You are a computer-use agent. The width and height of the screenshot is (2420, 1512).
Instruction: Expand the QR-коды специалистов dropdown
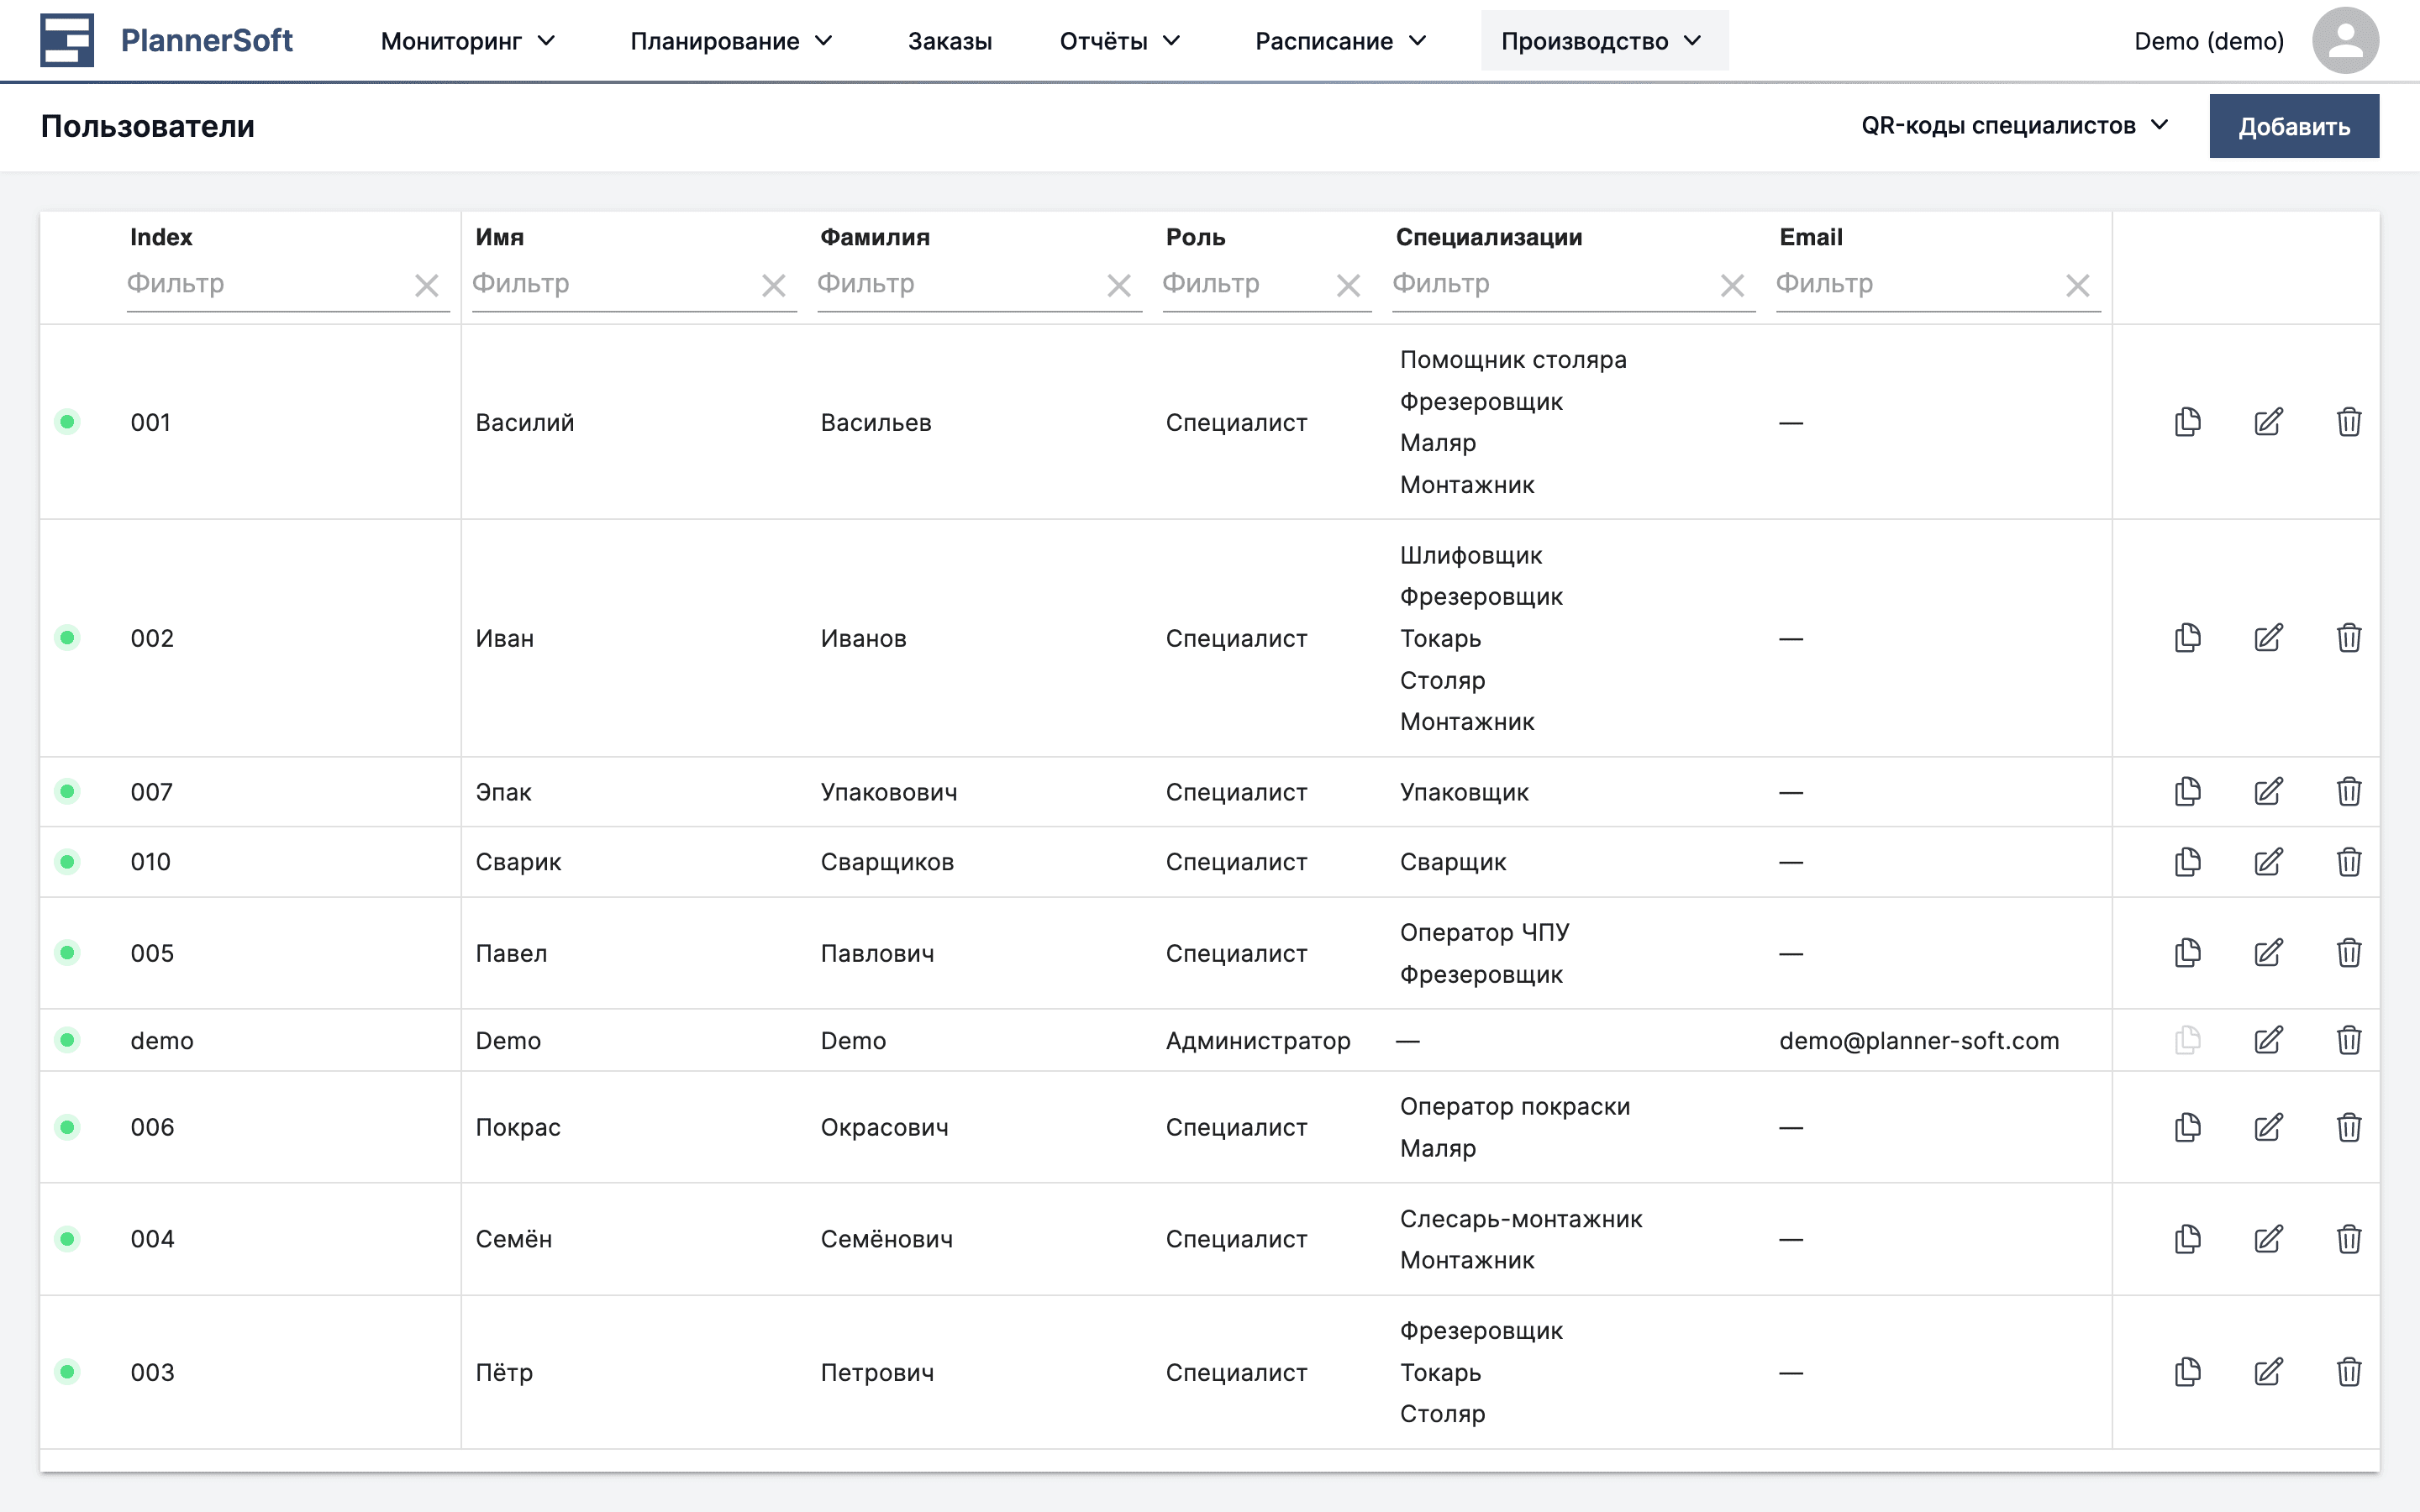coord(2015,126)
